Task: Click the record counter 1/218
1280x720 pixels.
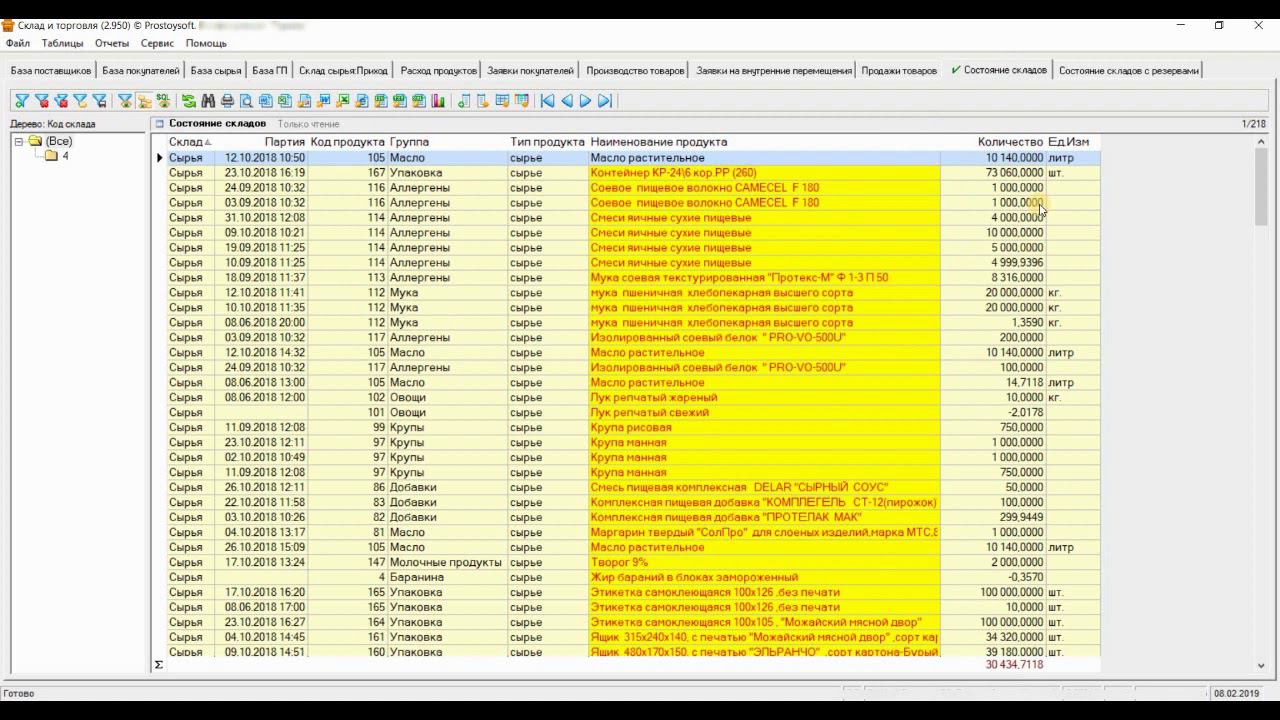Action: [x=1253, y=124]
